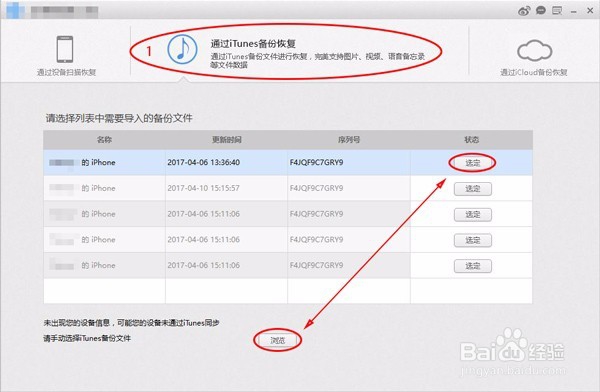
Task: Click the app logo in title bar
Action: pyautogui.click(x=15, y=10)
